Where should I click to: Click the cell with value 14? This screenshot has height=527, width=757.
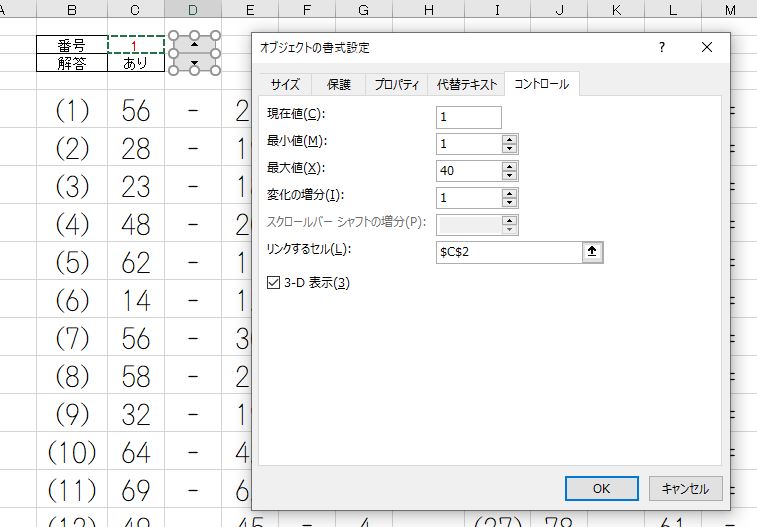tap(136, 300)
